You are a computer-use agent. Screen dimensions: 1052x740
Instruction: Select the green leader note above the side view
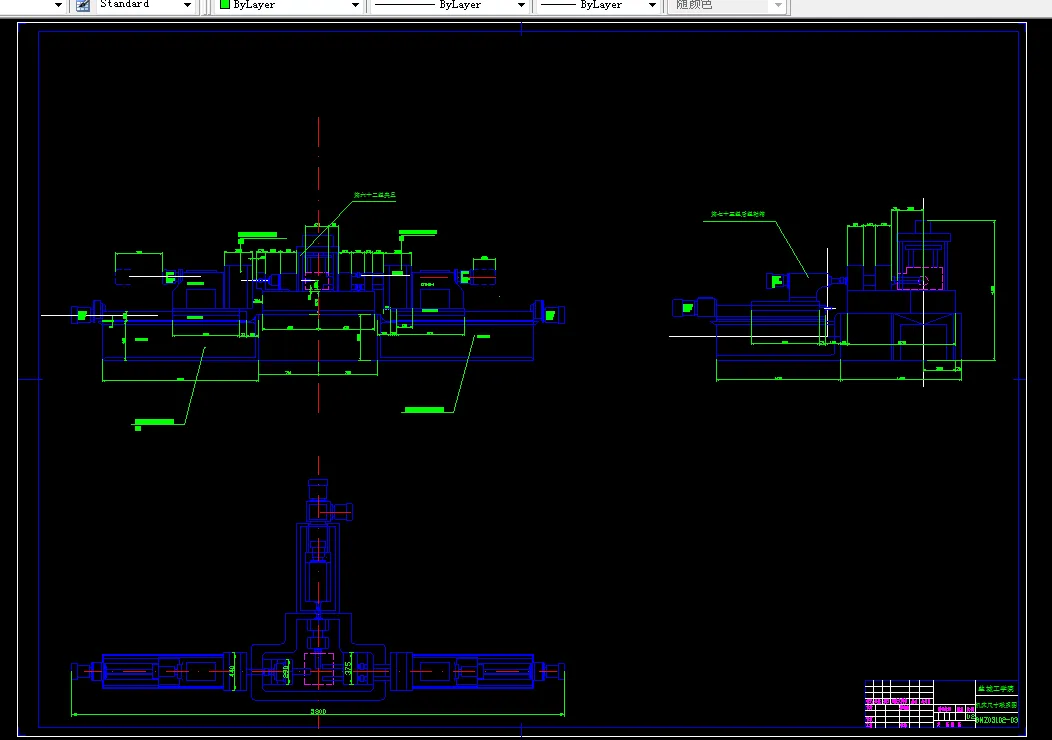[x=738, y=215]
